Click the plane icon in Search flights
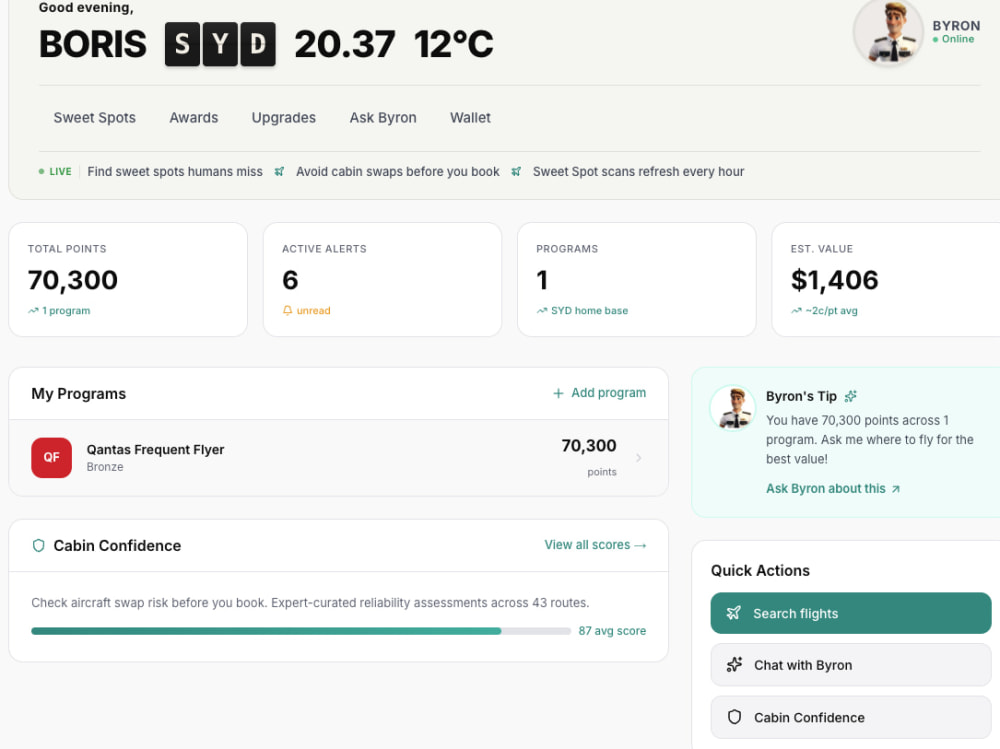This screenshot has width=1000, height=749. click(733, 613)
